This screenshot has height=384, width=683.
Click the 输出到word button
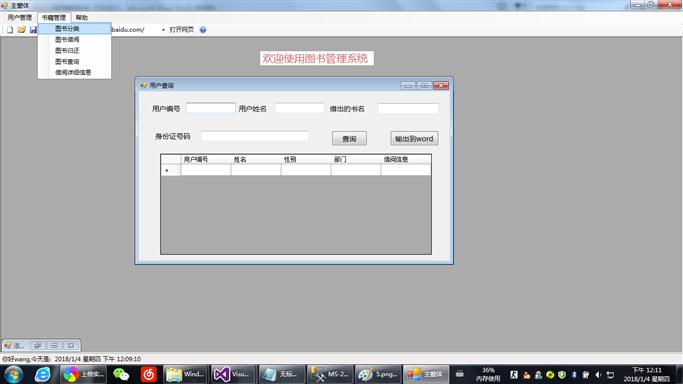pos(414,138)
